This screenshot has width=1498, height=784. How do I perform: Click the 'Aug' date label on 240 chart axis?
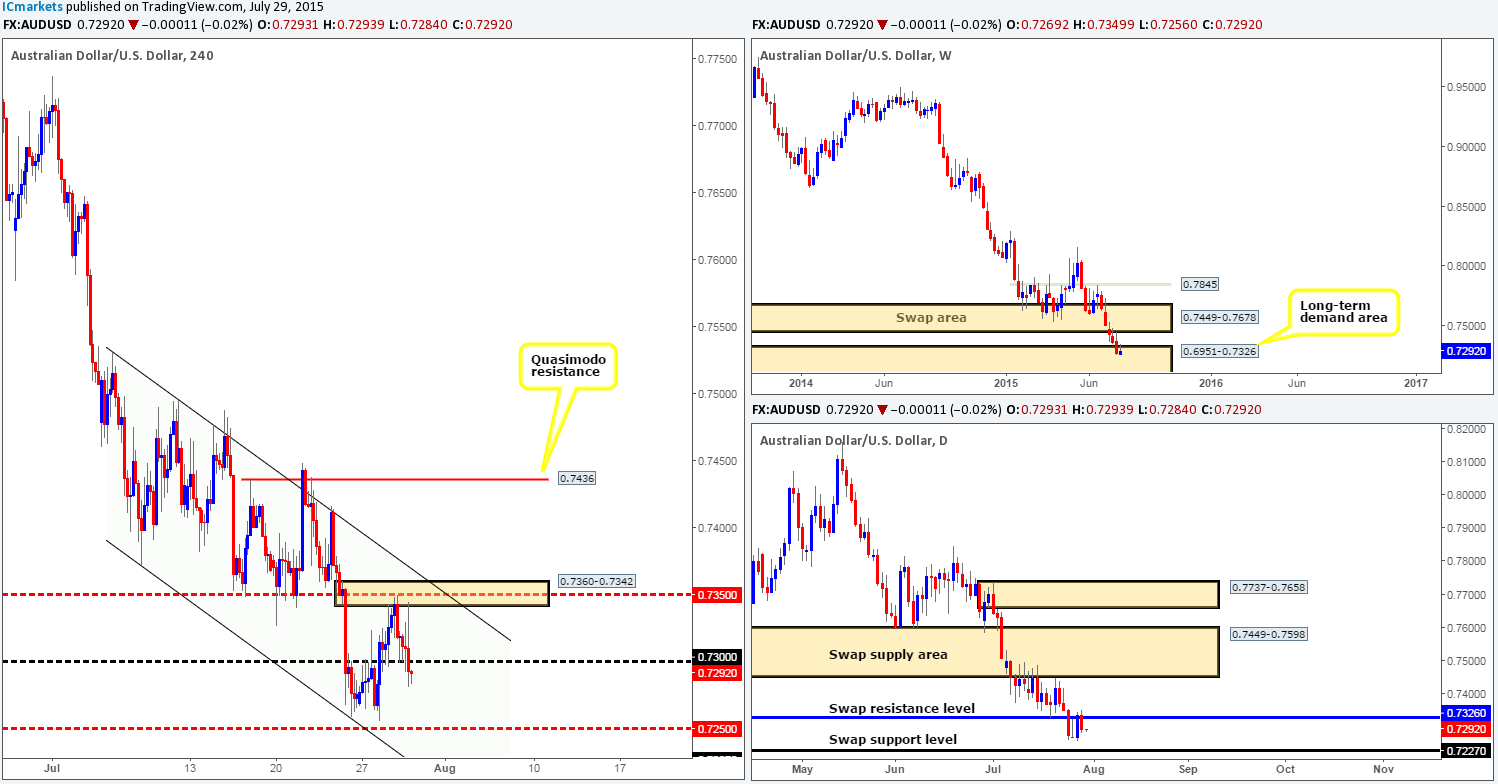tap(446, 768)
